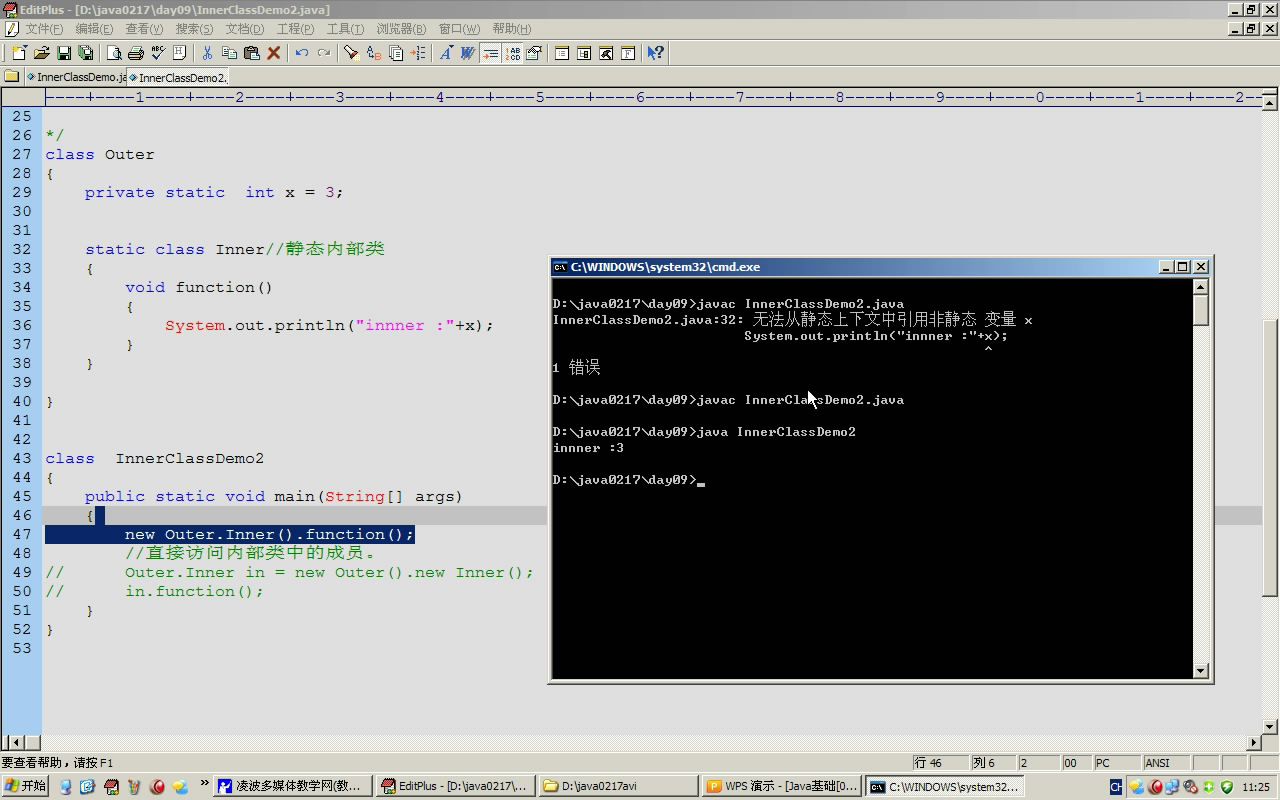Screen dimensions: 1280x800
Task: Click the Print toolbar icon
Action: (x=136, y=53)
